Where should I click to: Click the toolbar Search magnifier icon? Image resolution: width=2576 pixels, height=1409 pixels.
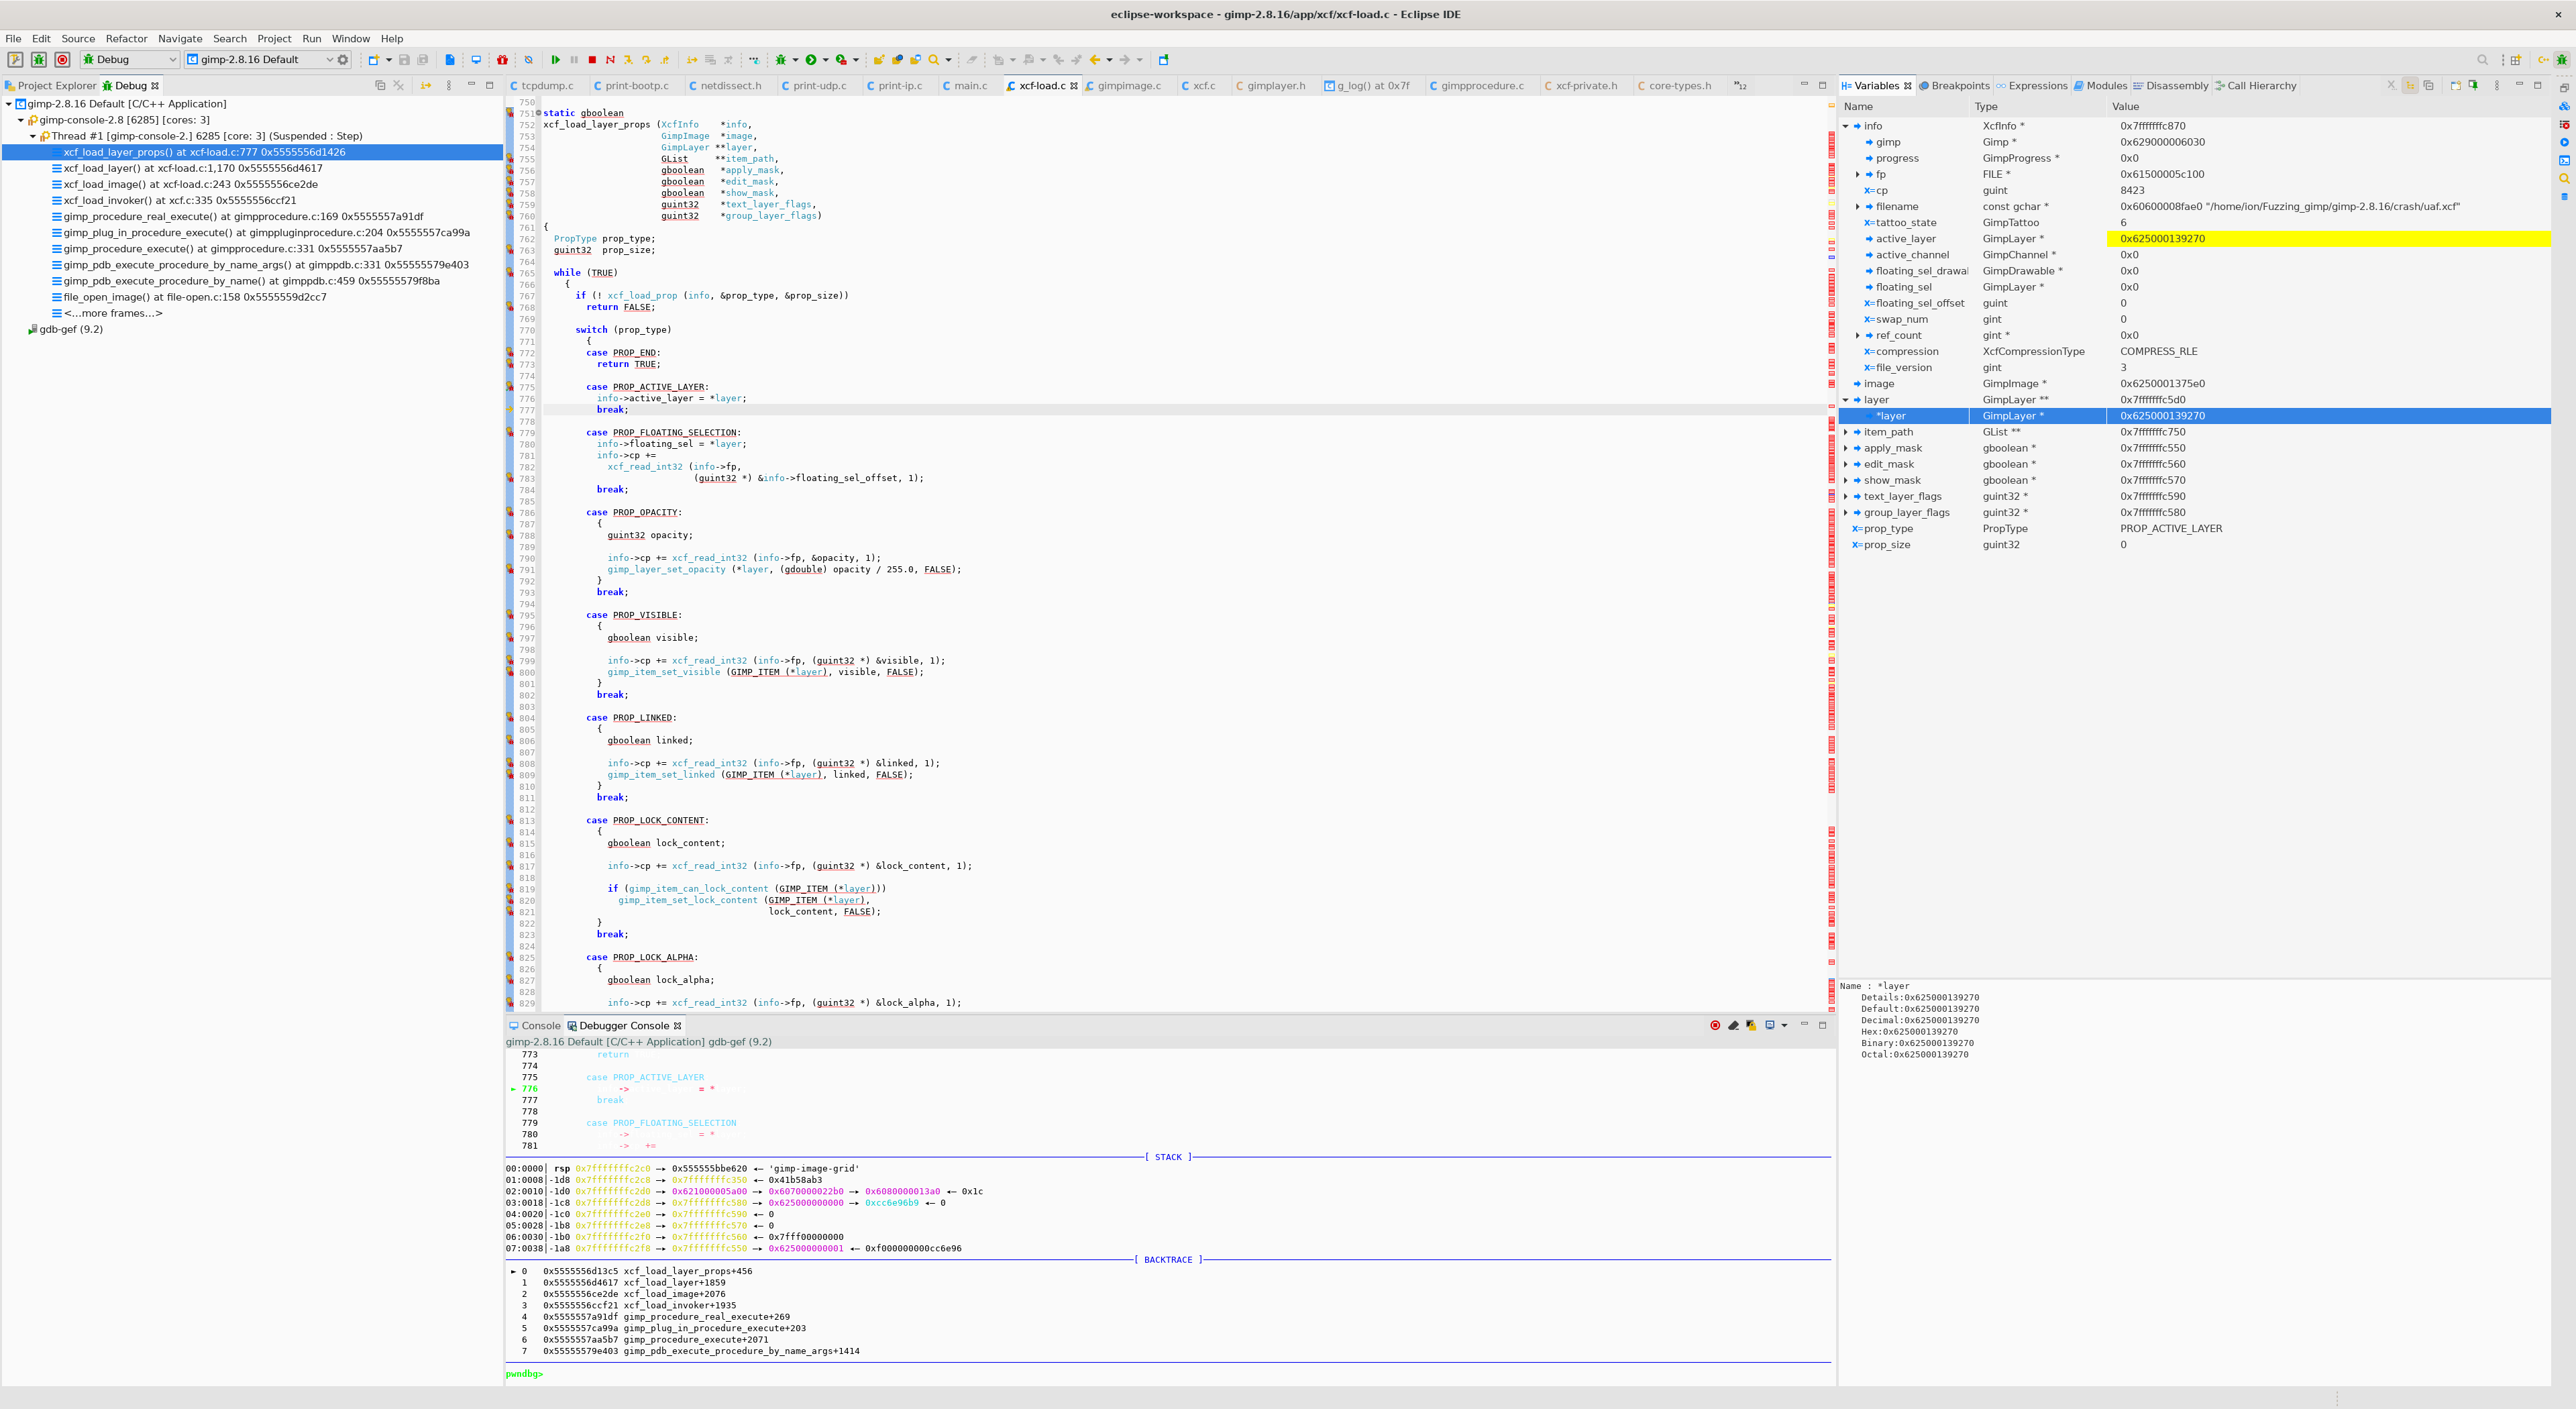[x=933, y=60]
